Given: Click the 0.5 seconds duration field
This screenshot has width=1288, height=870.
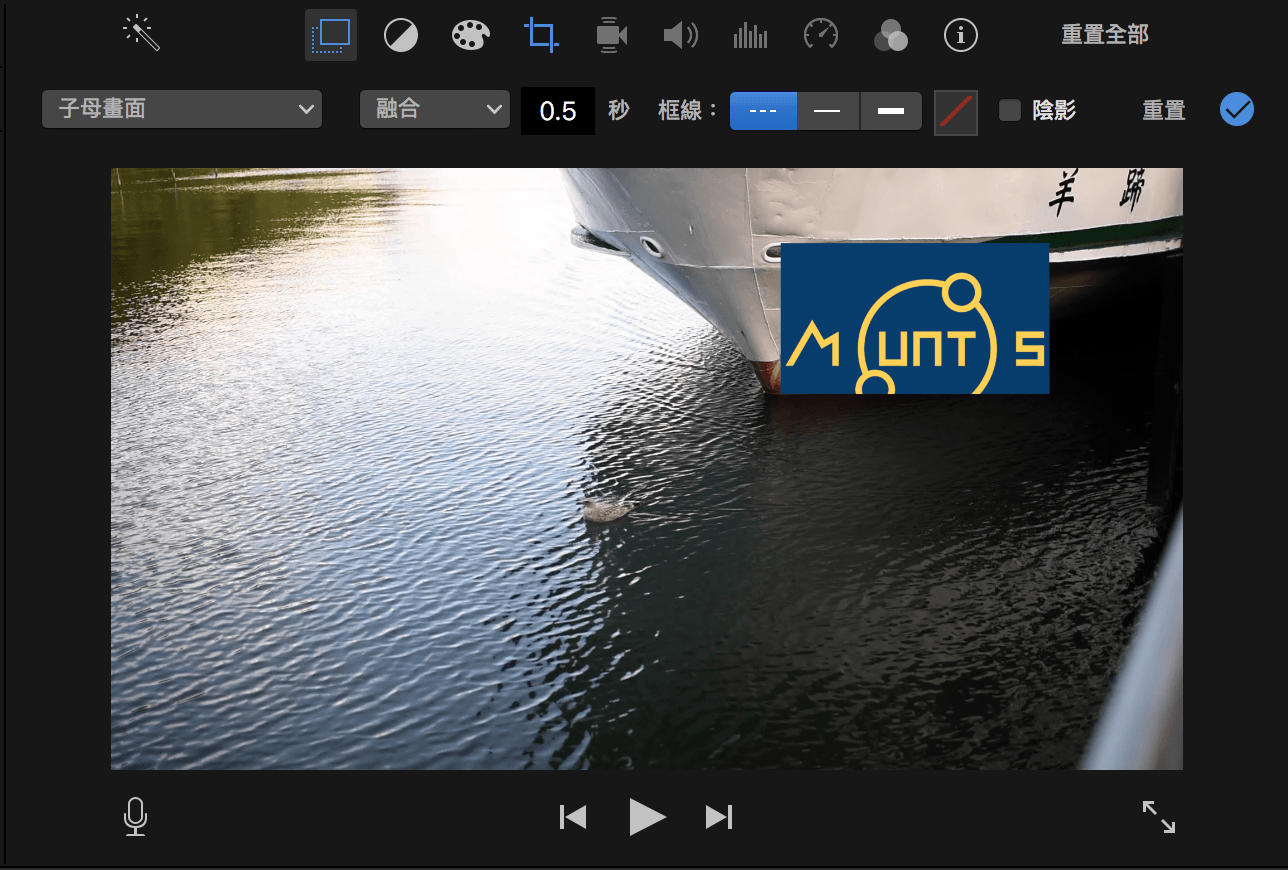Looking at the screenshot, I should point(558,110).
